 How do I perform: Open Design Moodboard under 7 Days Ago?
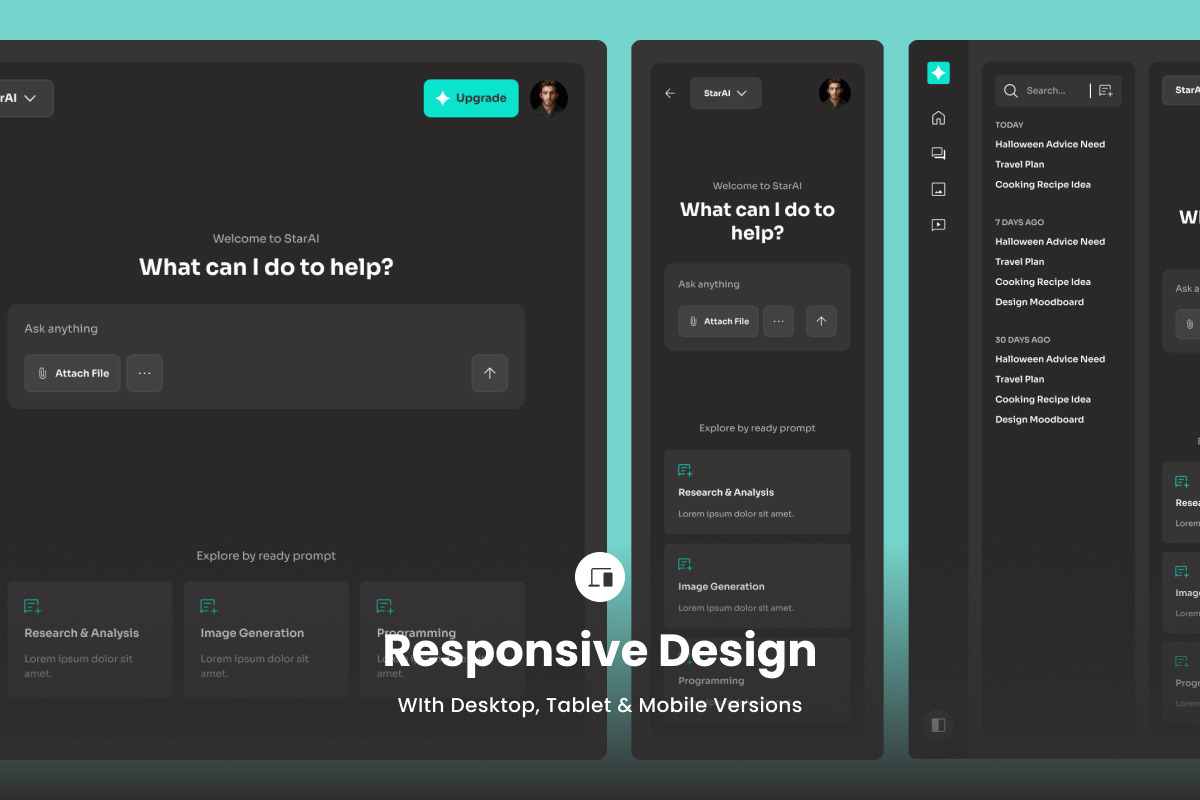point(1039,302)
